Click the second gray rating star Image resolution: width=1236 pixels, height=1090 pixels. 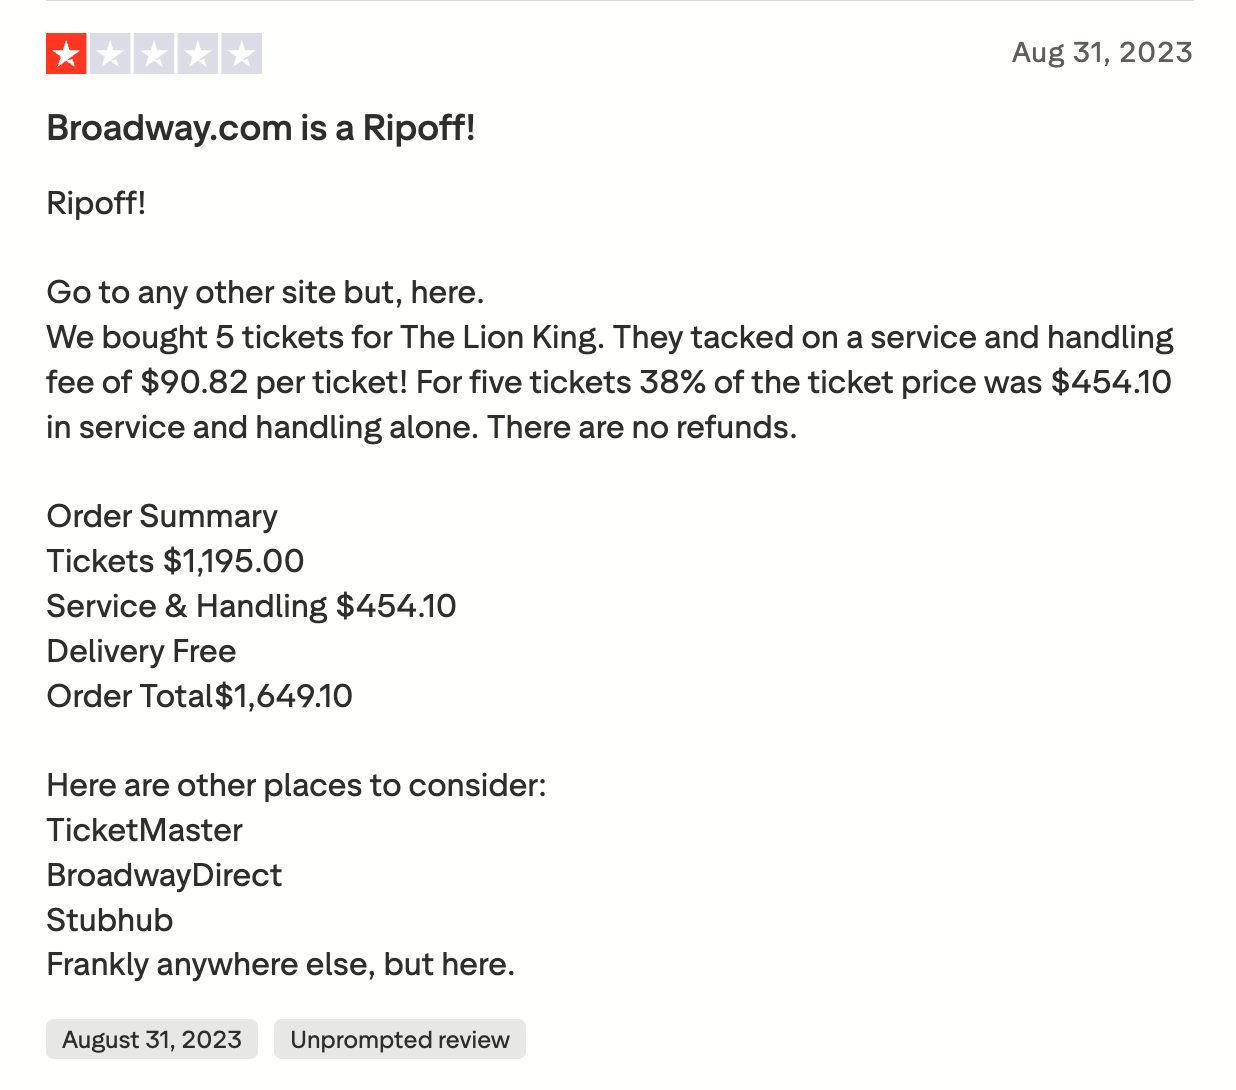coord(110,54)
